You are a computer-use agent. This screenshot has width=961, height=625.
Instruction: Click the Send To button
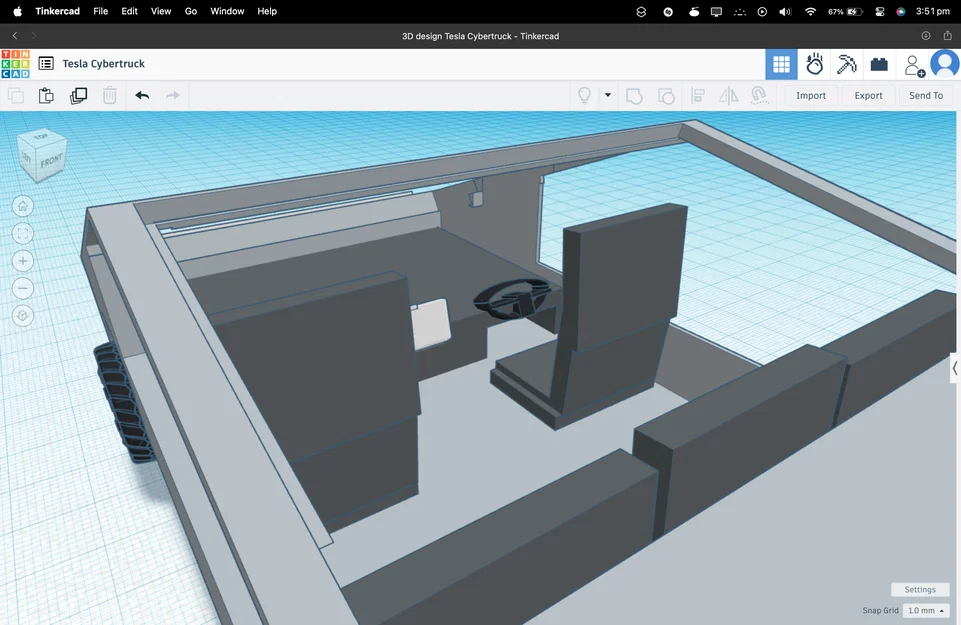click(926, 96)
